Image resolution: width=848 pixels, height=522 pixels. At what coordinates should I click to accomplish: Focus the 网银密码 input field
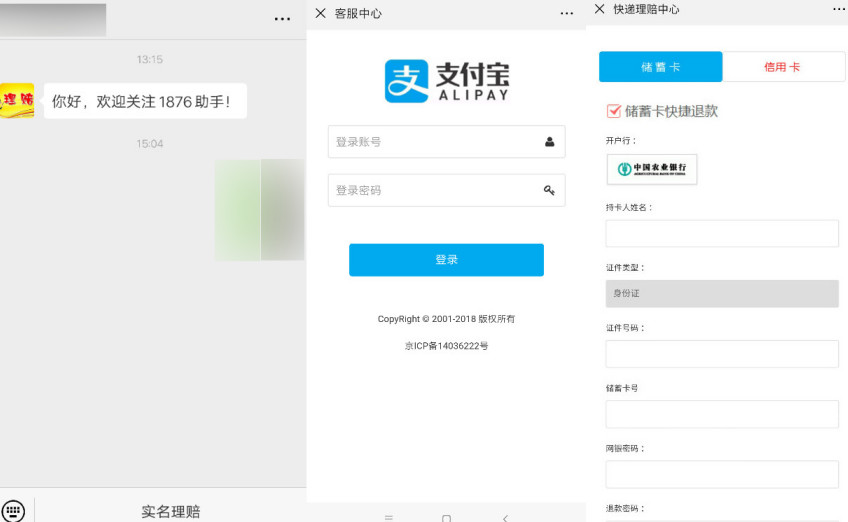pos(722,474)
